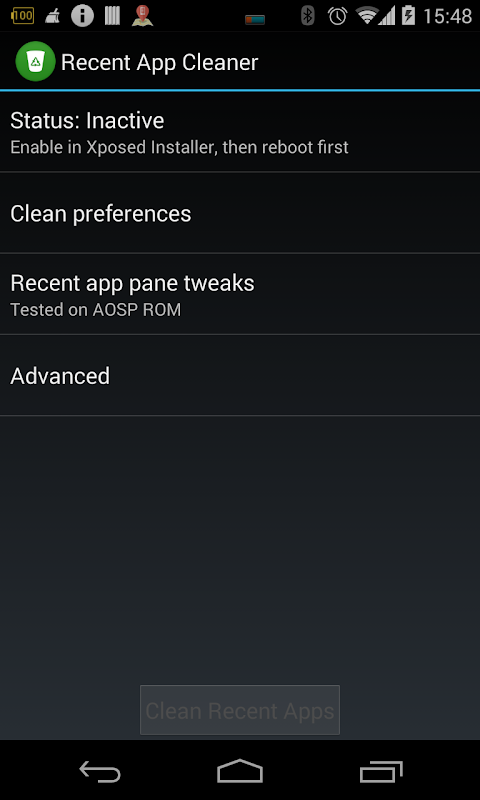Tap the charging battery icon

click(409, 16)
